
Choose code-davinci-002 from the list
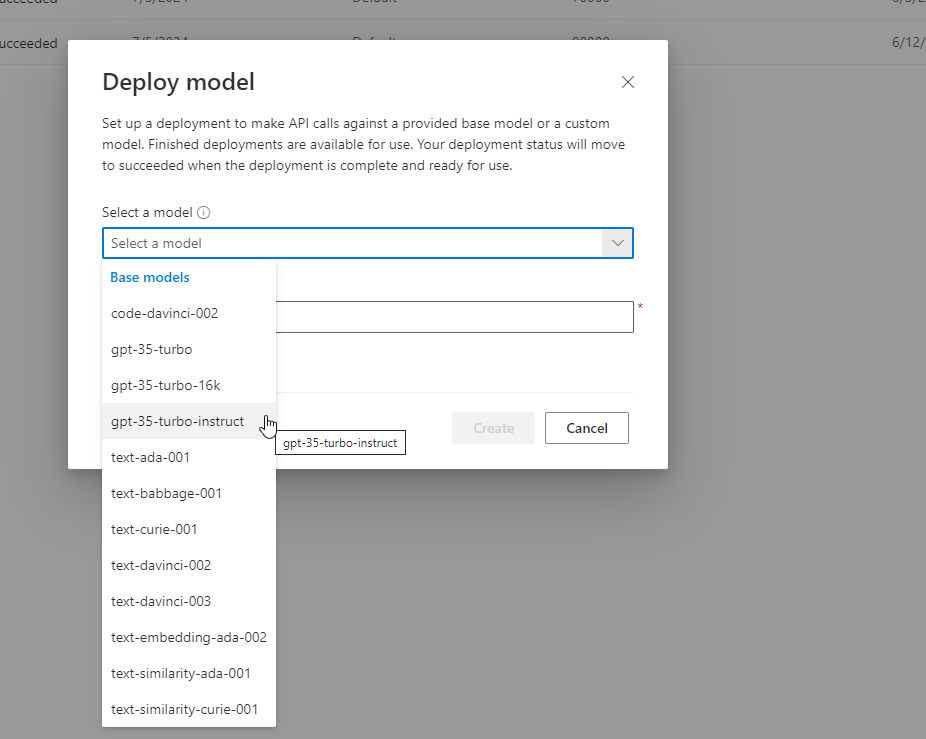(189, 313)
